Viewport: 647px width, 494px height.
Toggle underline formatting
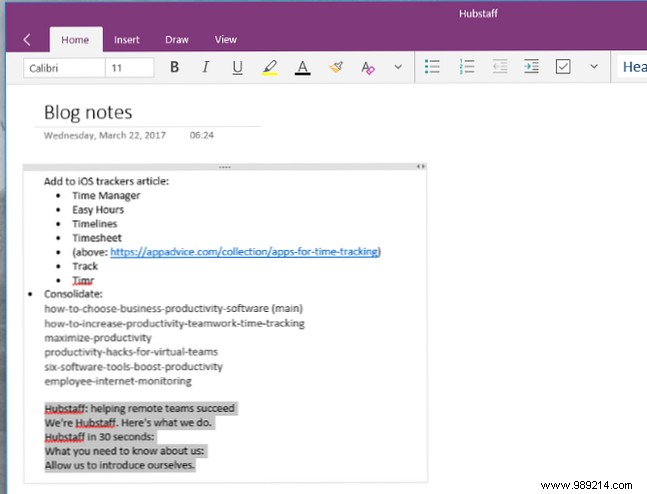pos(237,67)
